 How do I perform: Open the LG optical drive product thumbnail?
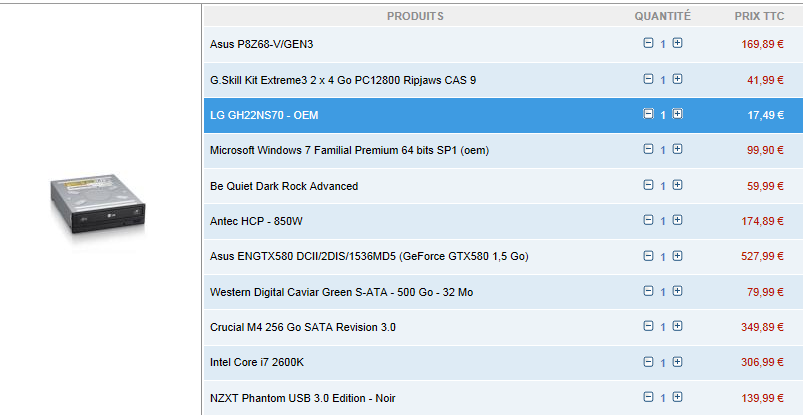pos(99,209)
